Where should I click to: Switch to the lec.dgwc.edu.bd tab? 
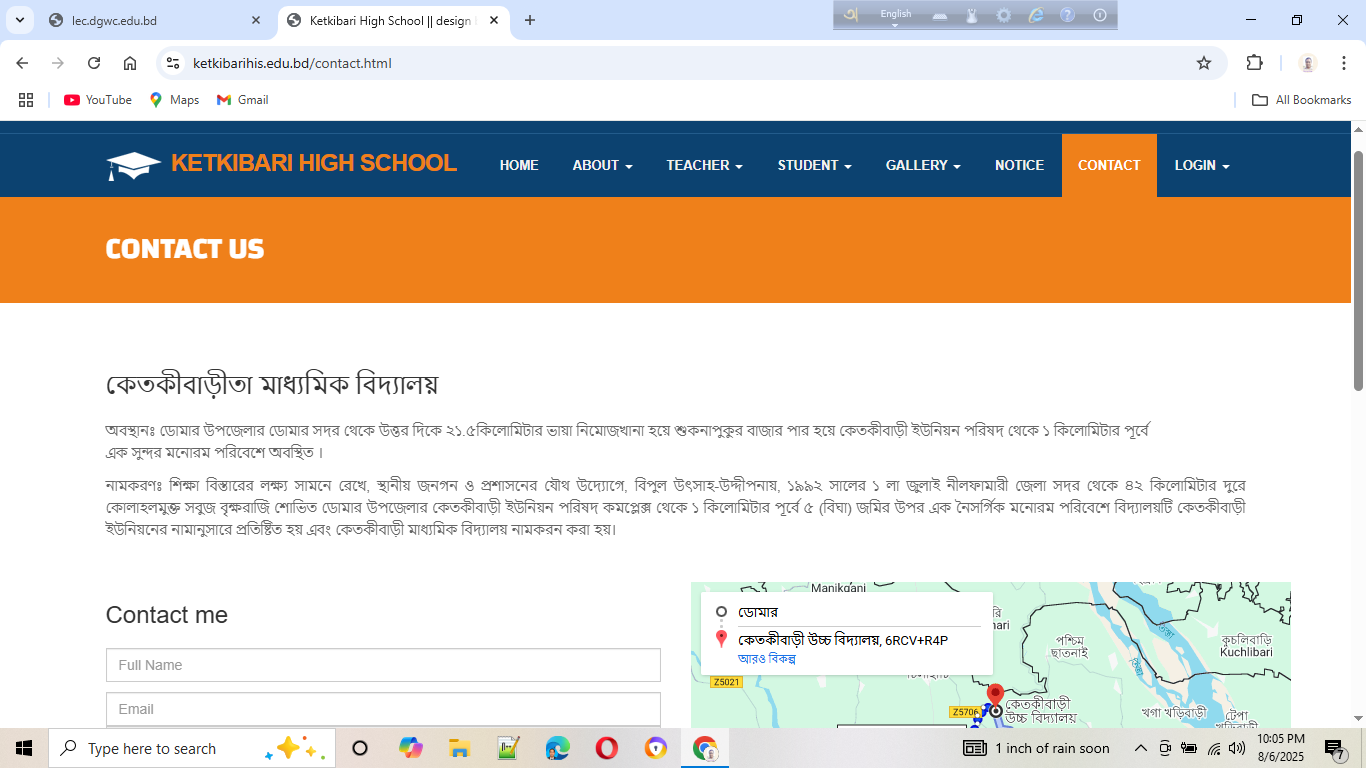click(150, 20)
